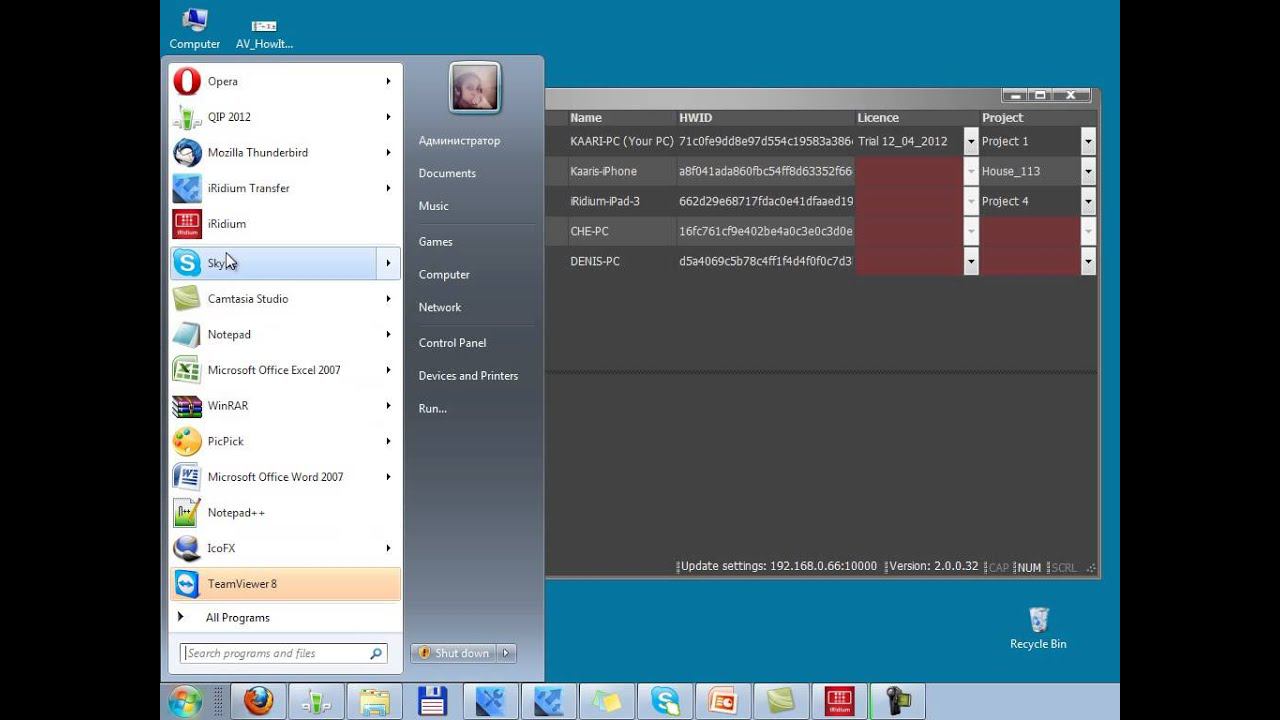Expand the Opera submenu arrow
Image resolution: width=1280 pixels, height=720 pixels.
388,81
